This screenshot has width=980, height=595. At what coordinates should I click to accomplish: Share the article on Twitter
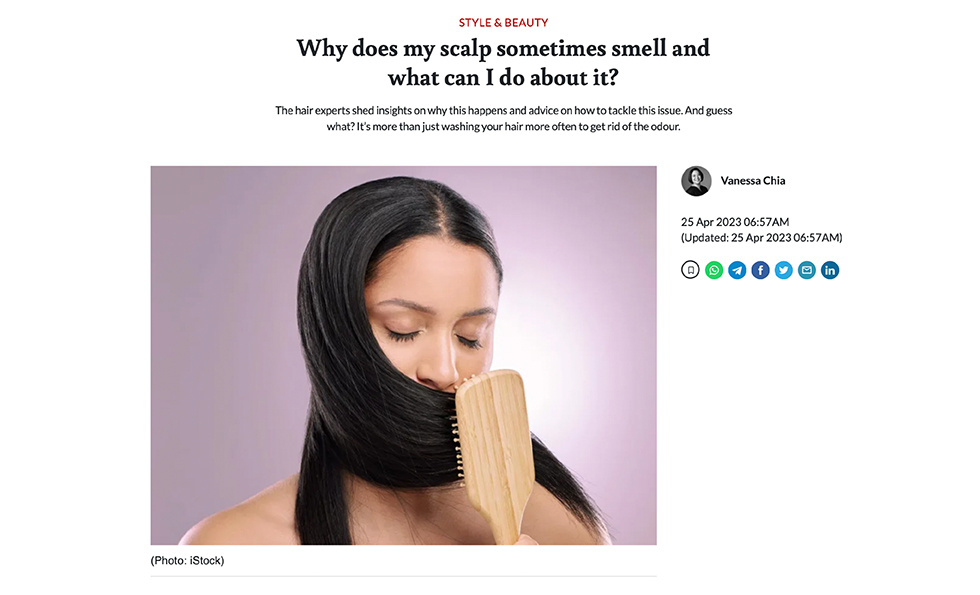(x=783, y=270)
